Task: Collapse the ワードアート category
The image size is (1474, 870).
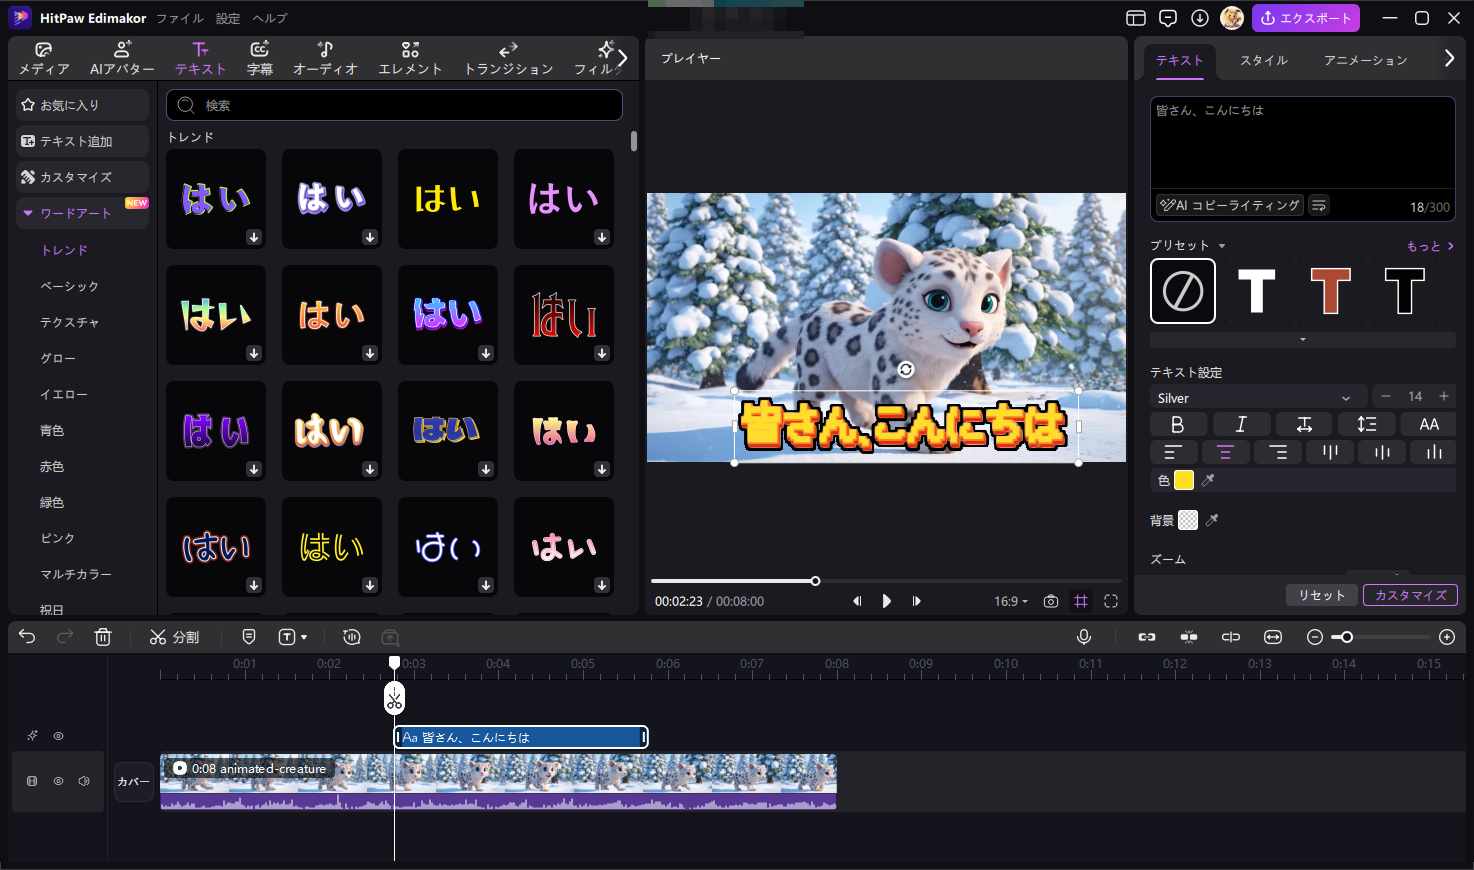Action: (x=28, y=213)
